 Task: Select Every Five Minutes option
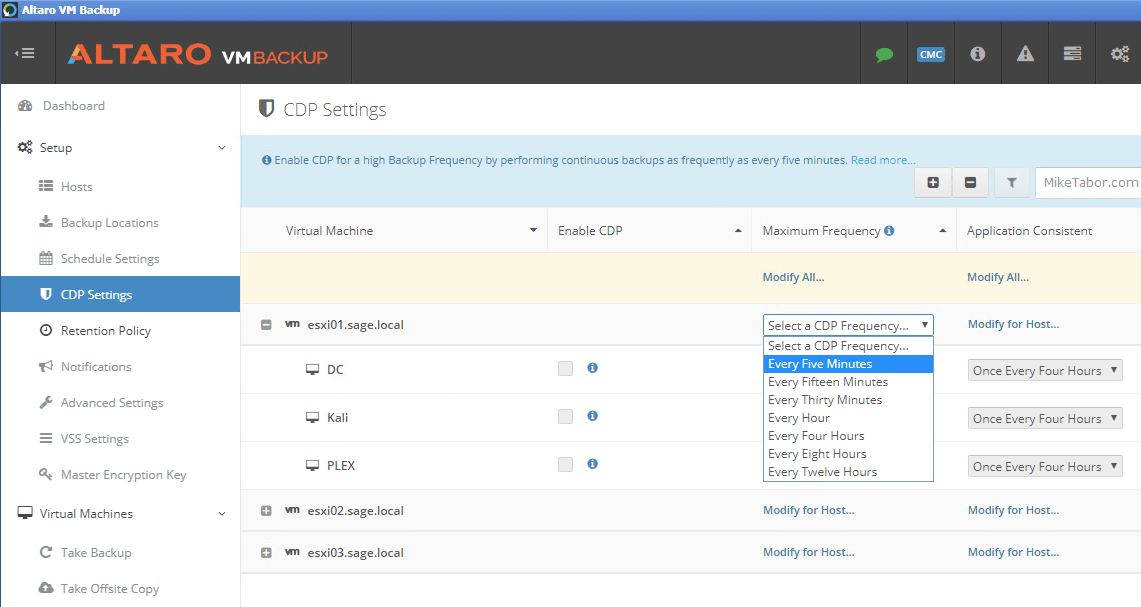point(848,364)
